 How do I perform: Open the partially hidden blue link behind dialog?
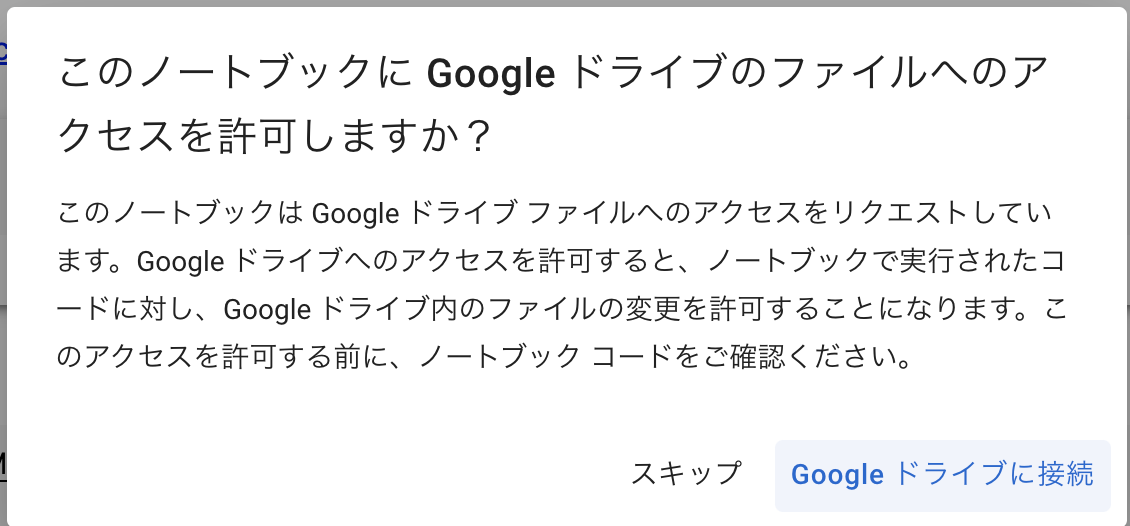click(x=3, y=52)
